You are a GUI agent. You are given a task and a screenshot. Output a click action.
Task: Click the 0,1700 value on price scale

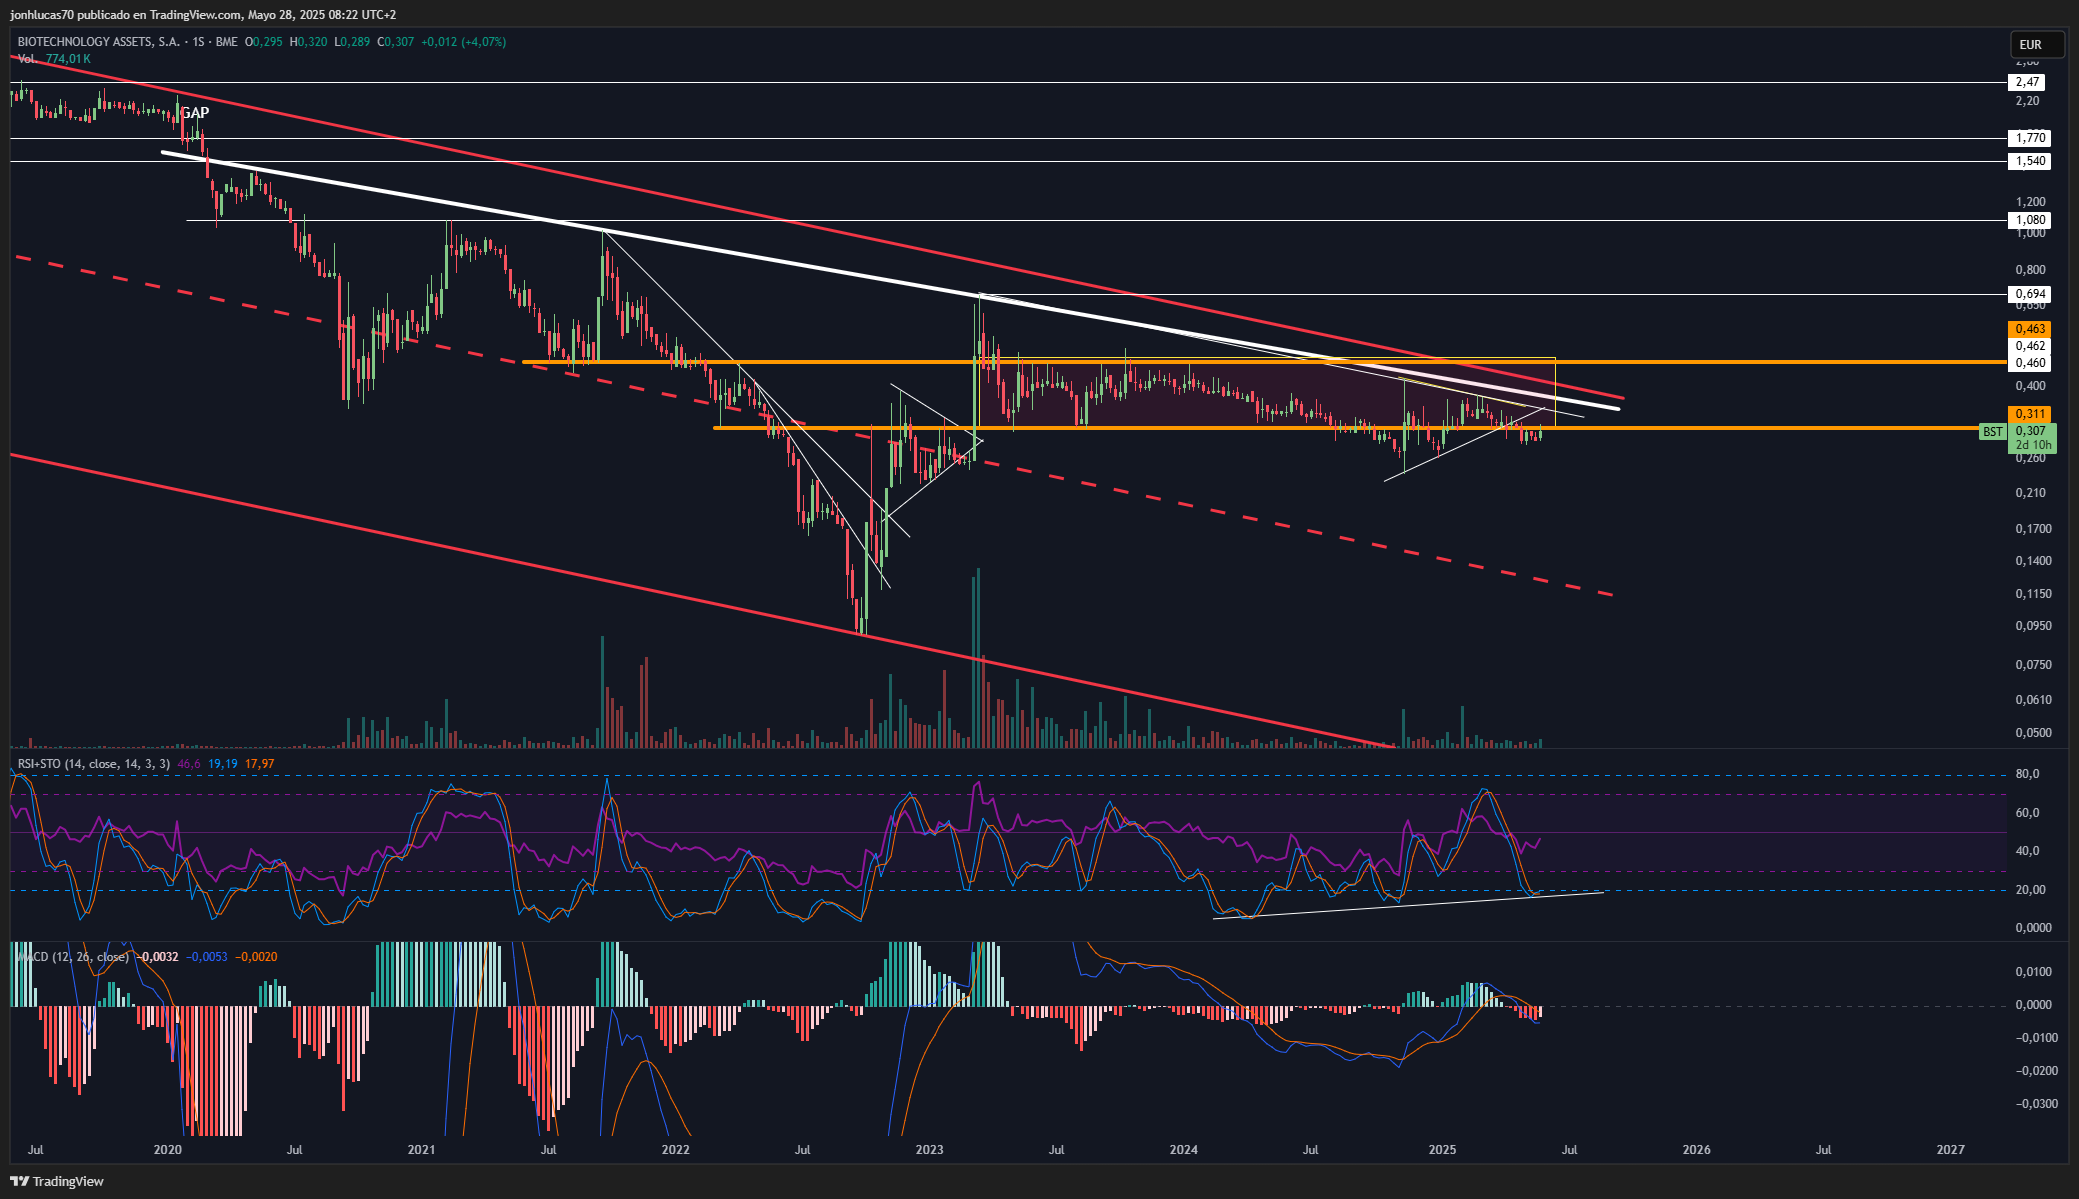2035,529
